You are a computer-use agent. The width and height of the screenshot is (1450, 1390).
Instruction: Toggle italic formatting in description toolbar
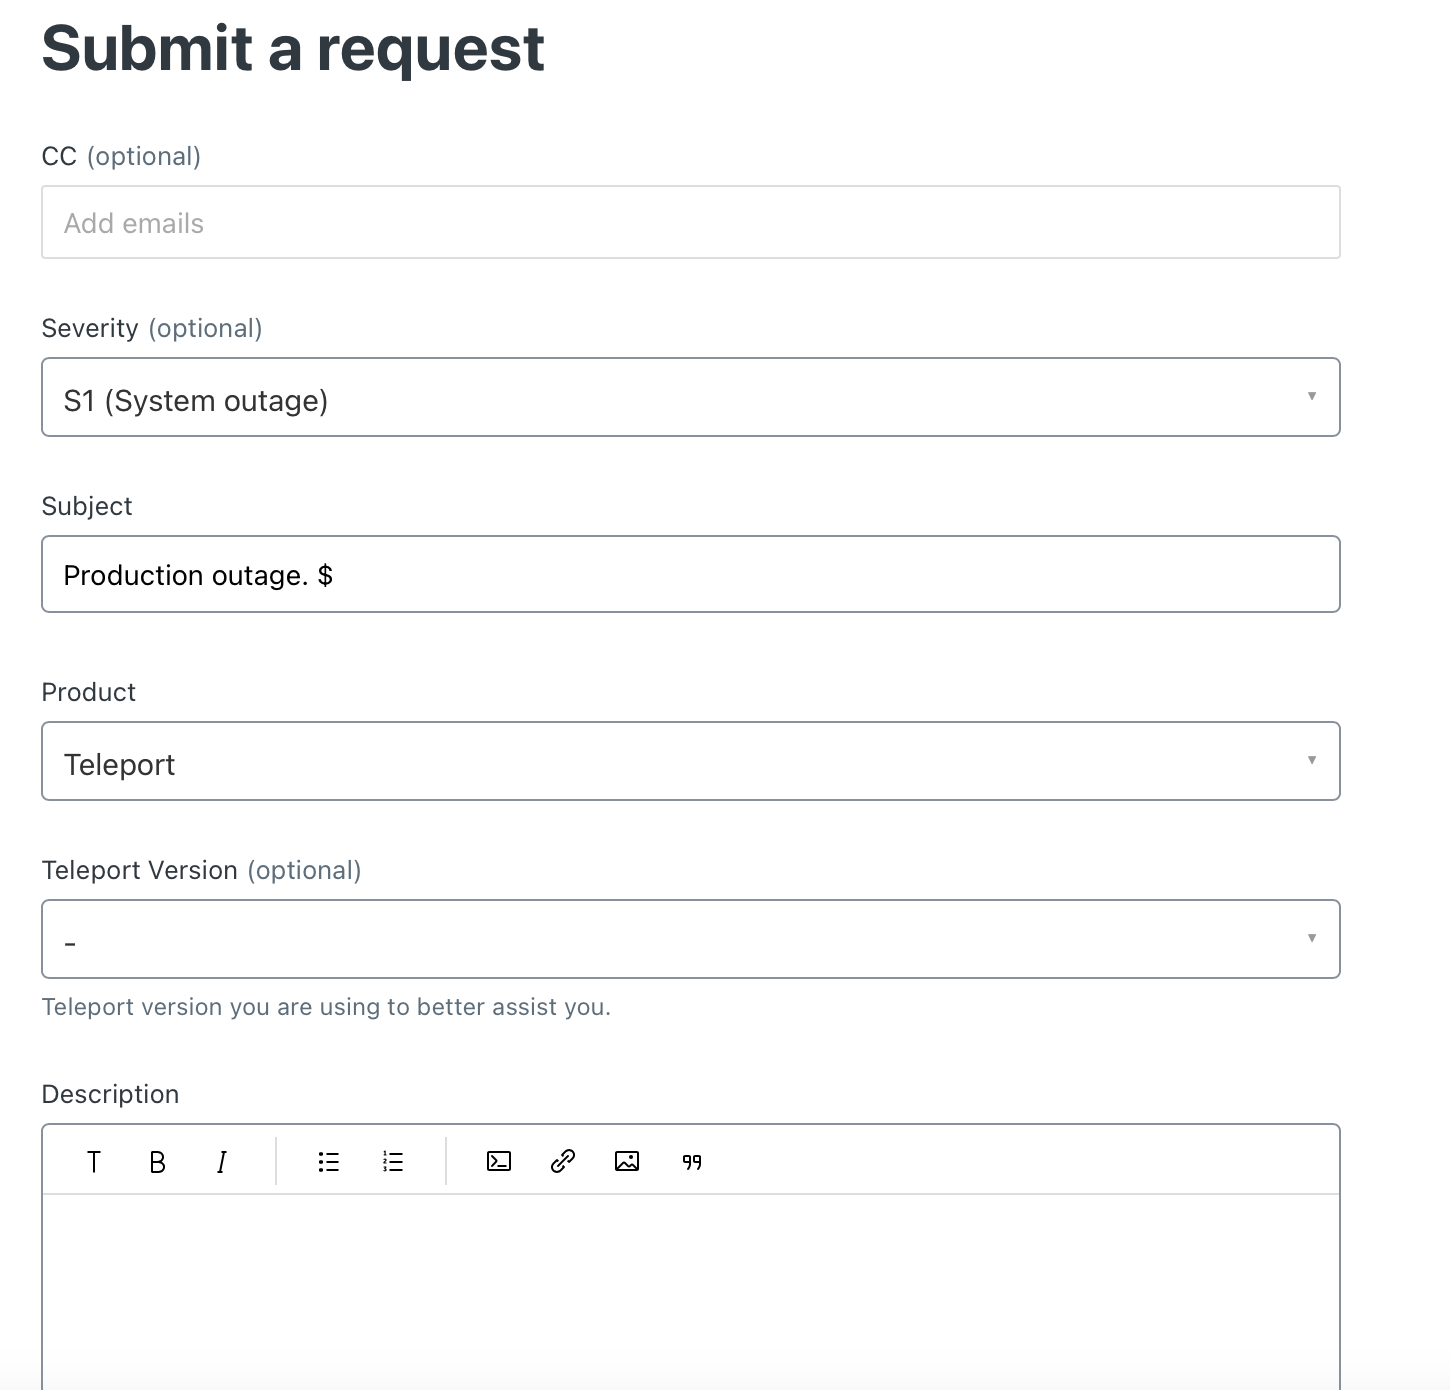[221, 1161]
